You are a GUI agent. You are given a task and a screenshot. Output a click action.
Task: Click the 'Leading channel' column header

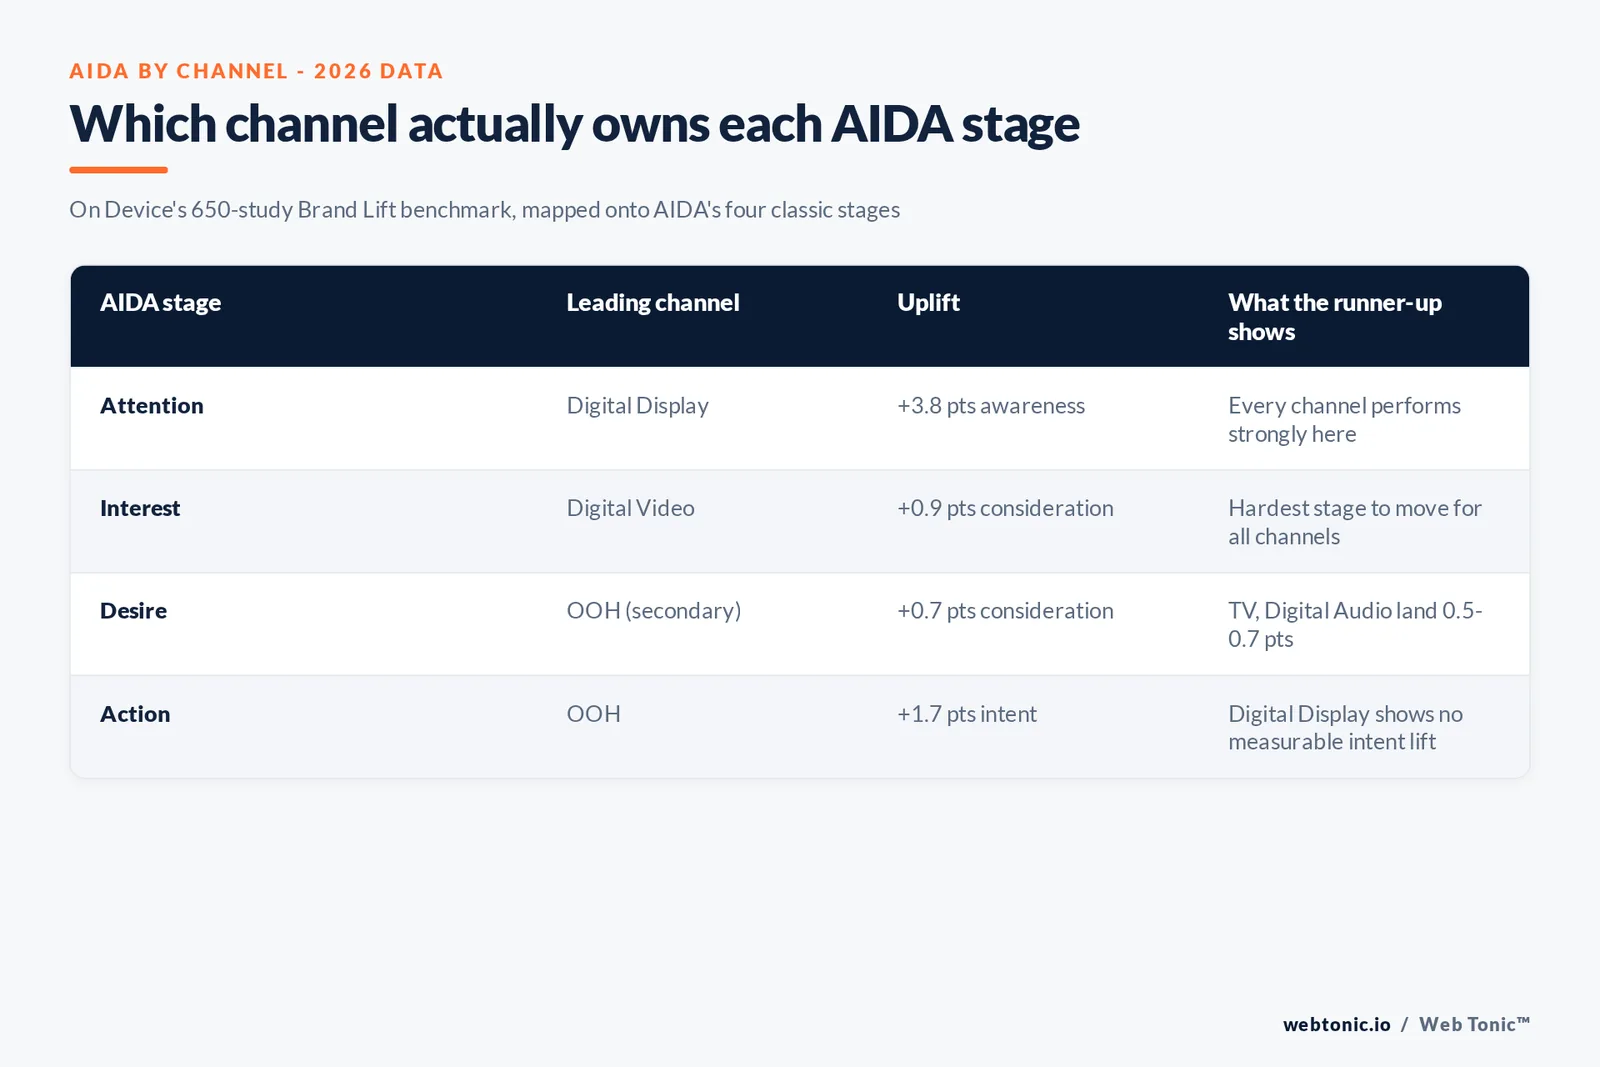click(x=653, y=303)
